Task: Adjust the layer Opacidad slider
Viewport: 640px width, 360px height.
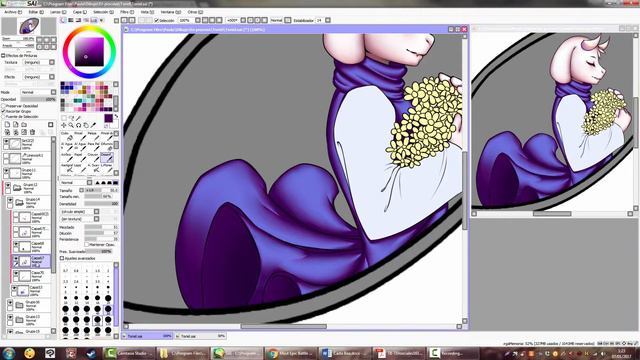Action: point(38,99)
